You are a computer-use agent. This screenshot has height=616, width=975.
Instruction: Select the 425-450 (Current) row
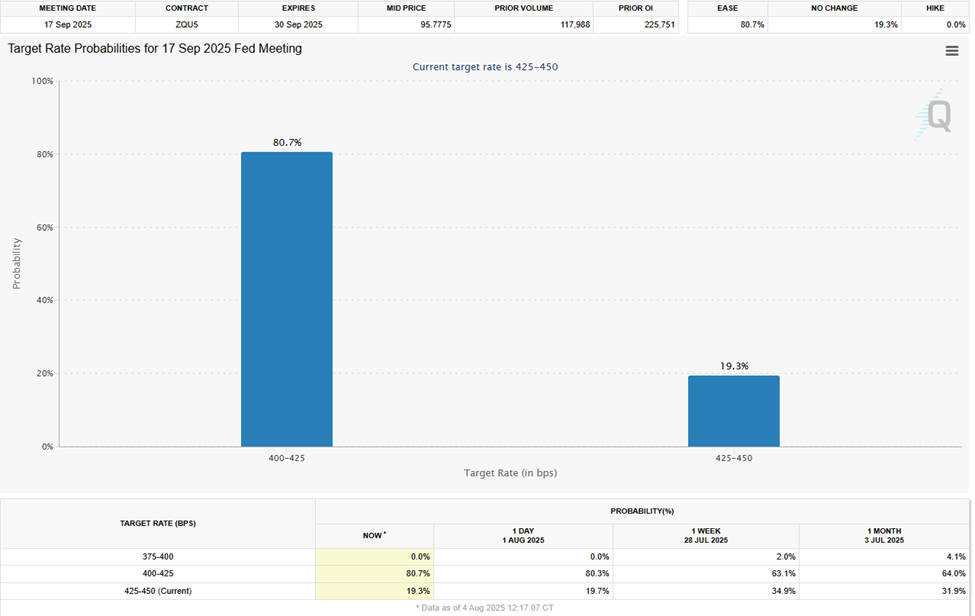pyautogui.click(x=158, y=590)
